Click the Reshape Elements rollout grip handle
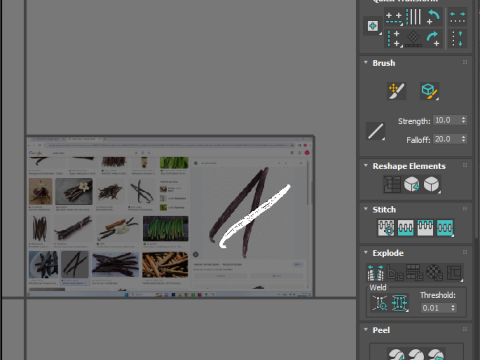This screenshot has height=360, width=480. [x=465, y=165]
